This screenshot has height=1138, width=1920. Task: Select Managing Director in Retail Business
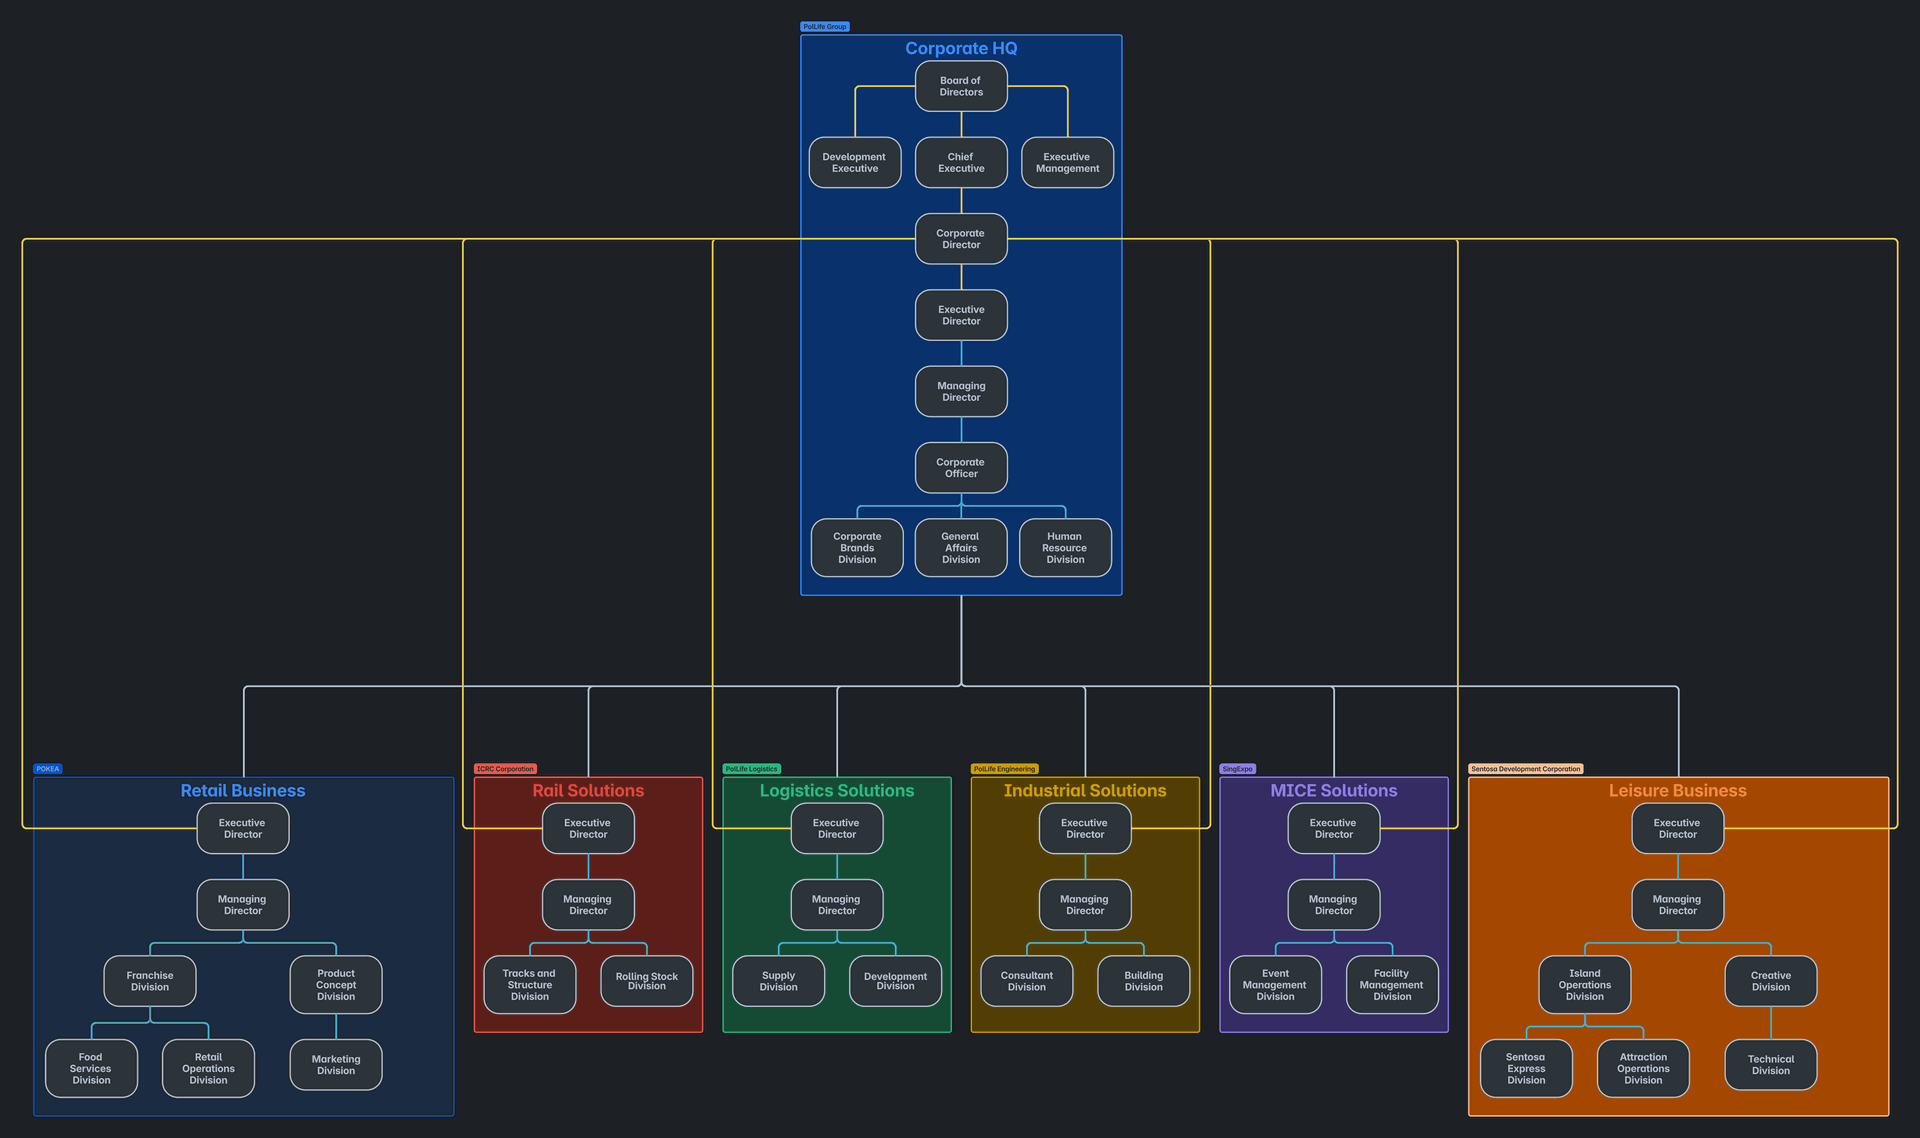[x=243, y=905]
